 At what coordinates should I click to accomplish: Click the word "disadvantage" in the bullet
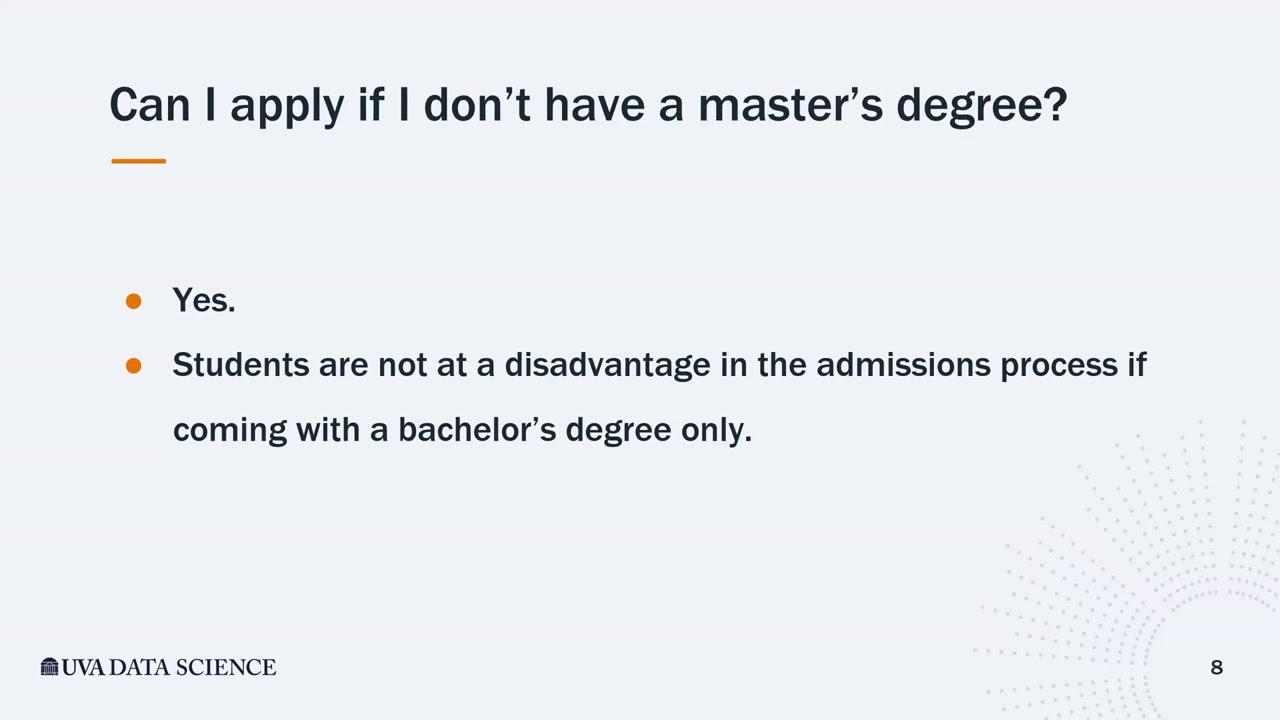click(x=607, y=366)
